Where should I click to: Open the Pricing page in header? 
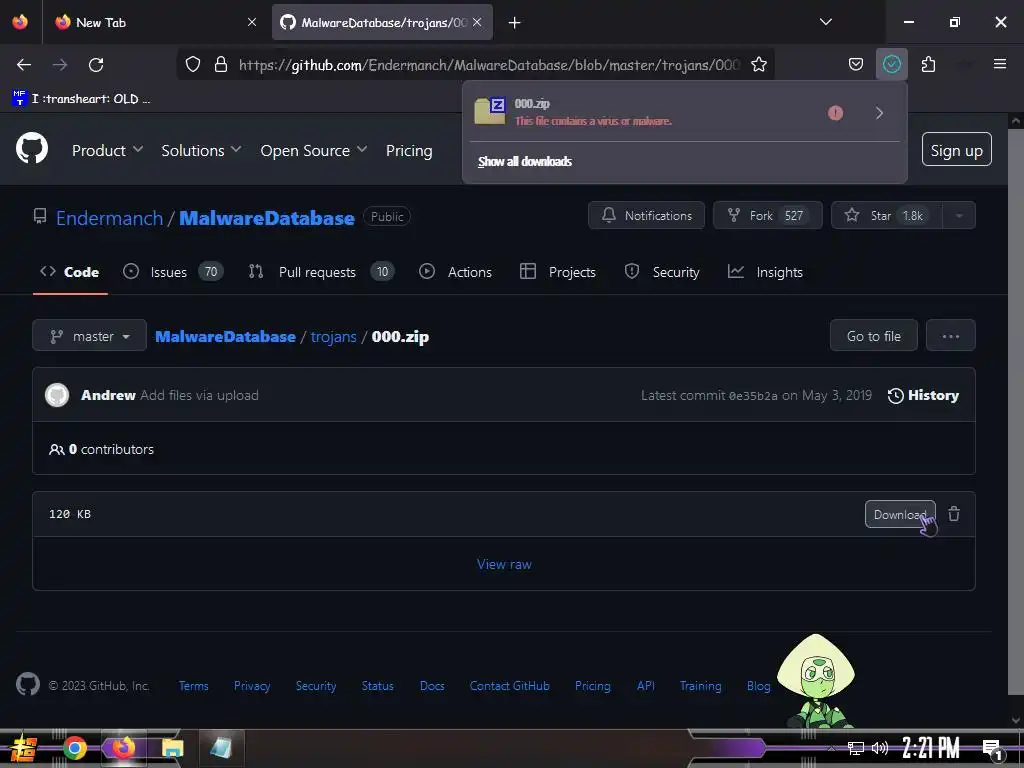point(409,150)
